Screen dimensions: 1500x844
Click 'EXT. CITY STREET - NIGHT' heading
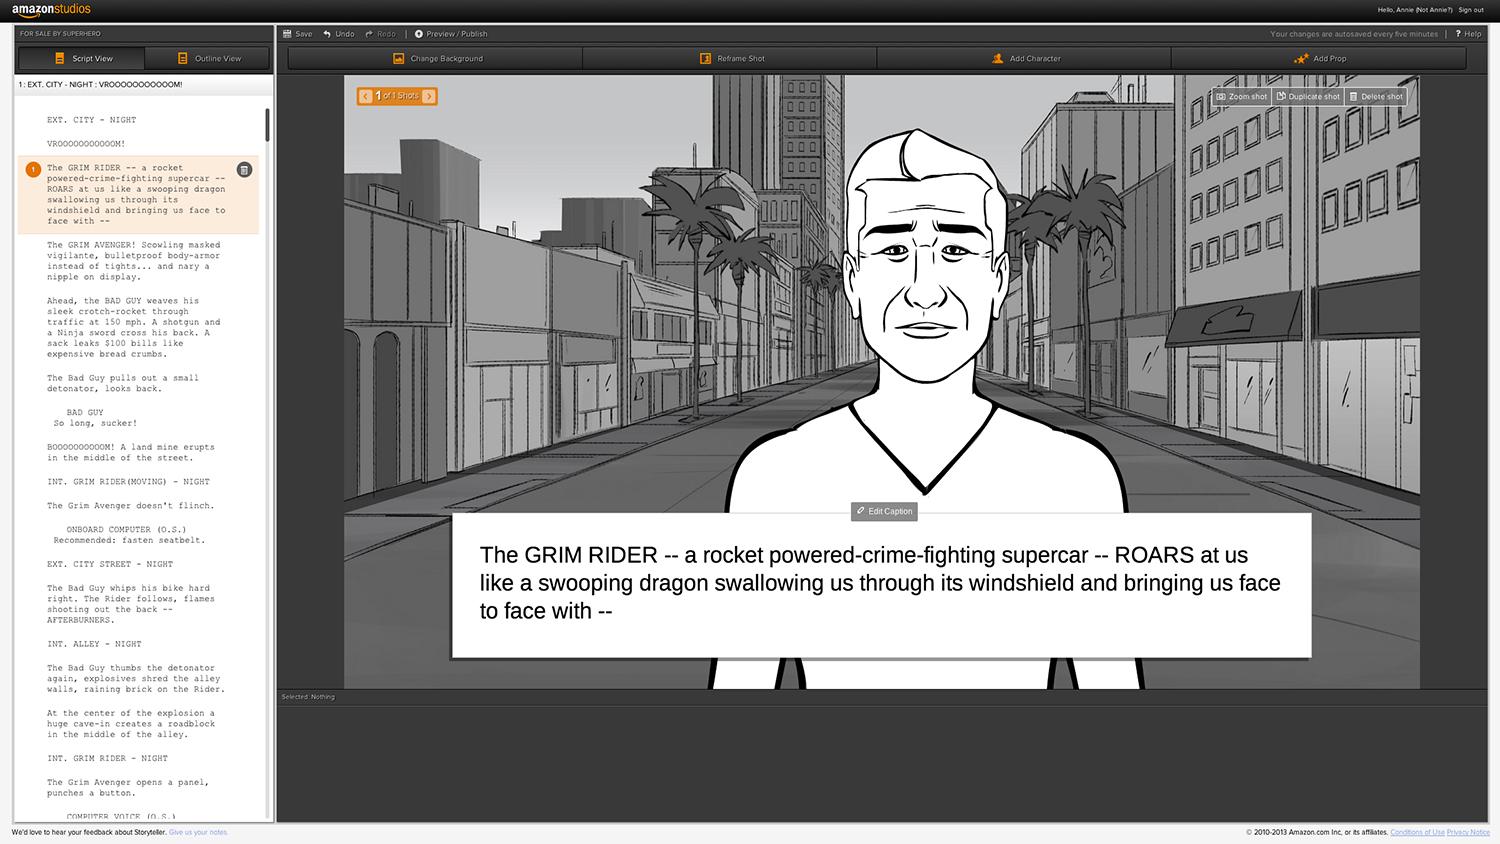click(110, 564)
